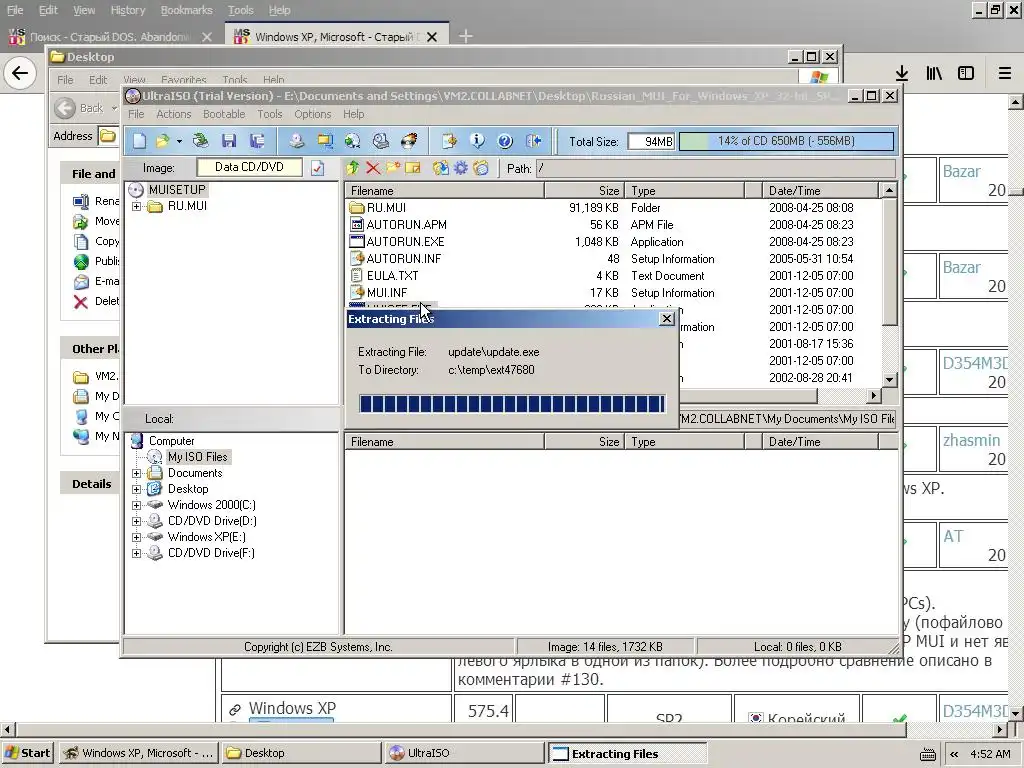1024x768 pixels.
Task: Select My ISO Files in Local tree
Action: (197, 457)
